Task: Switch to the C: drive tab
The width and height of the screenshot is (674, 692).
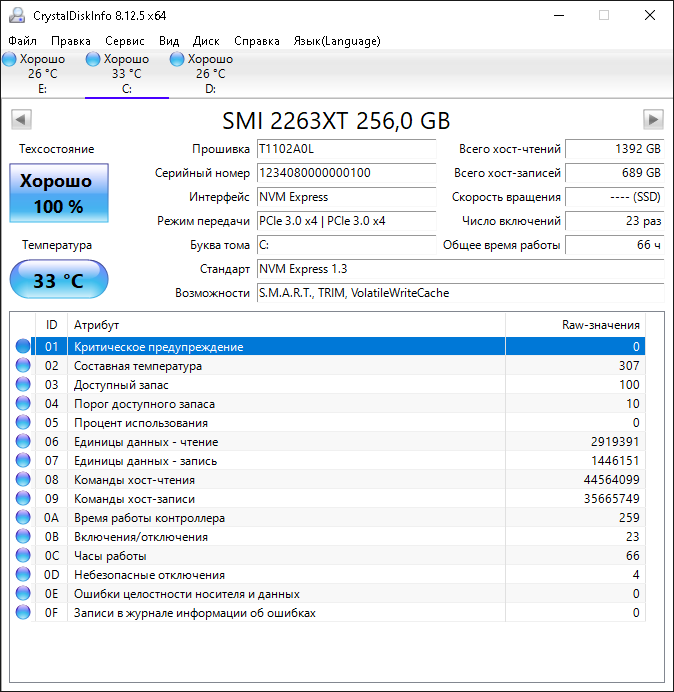Action: (127, 74)
